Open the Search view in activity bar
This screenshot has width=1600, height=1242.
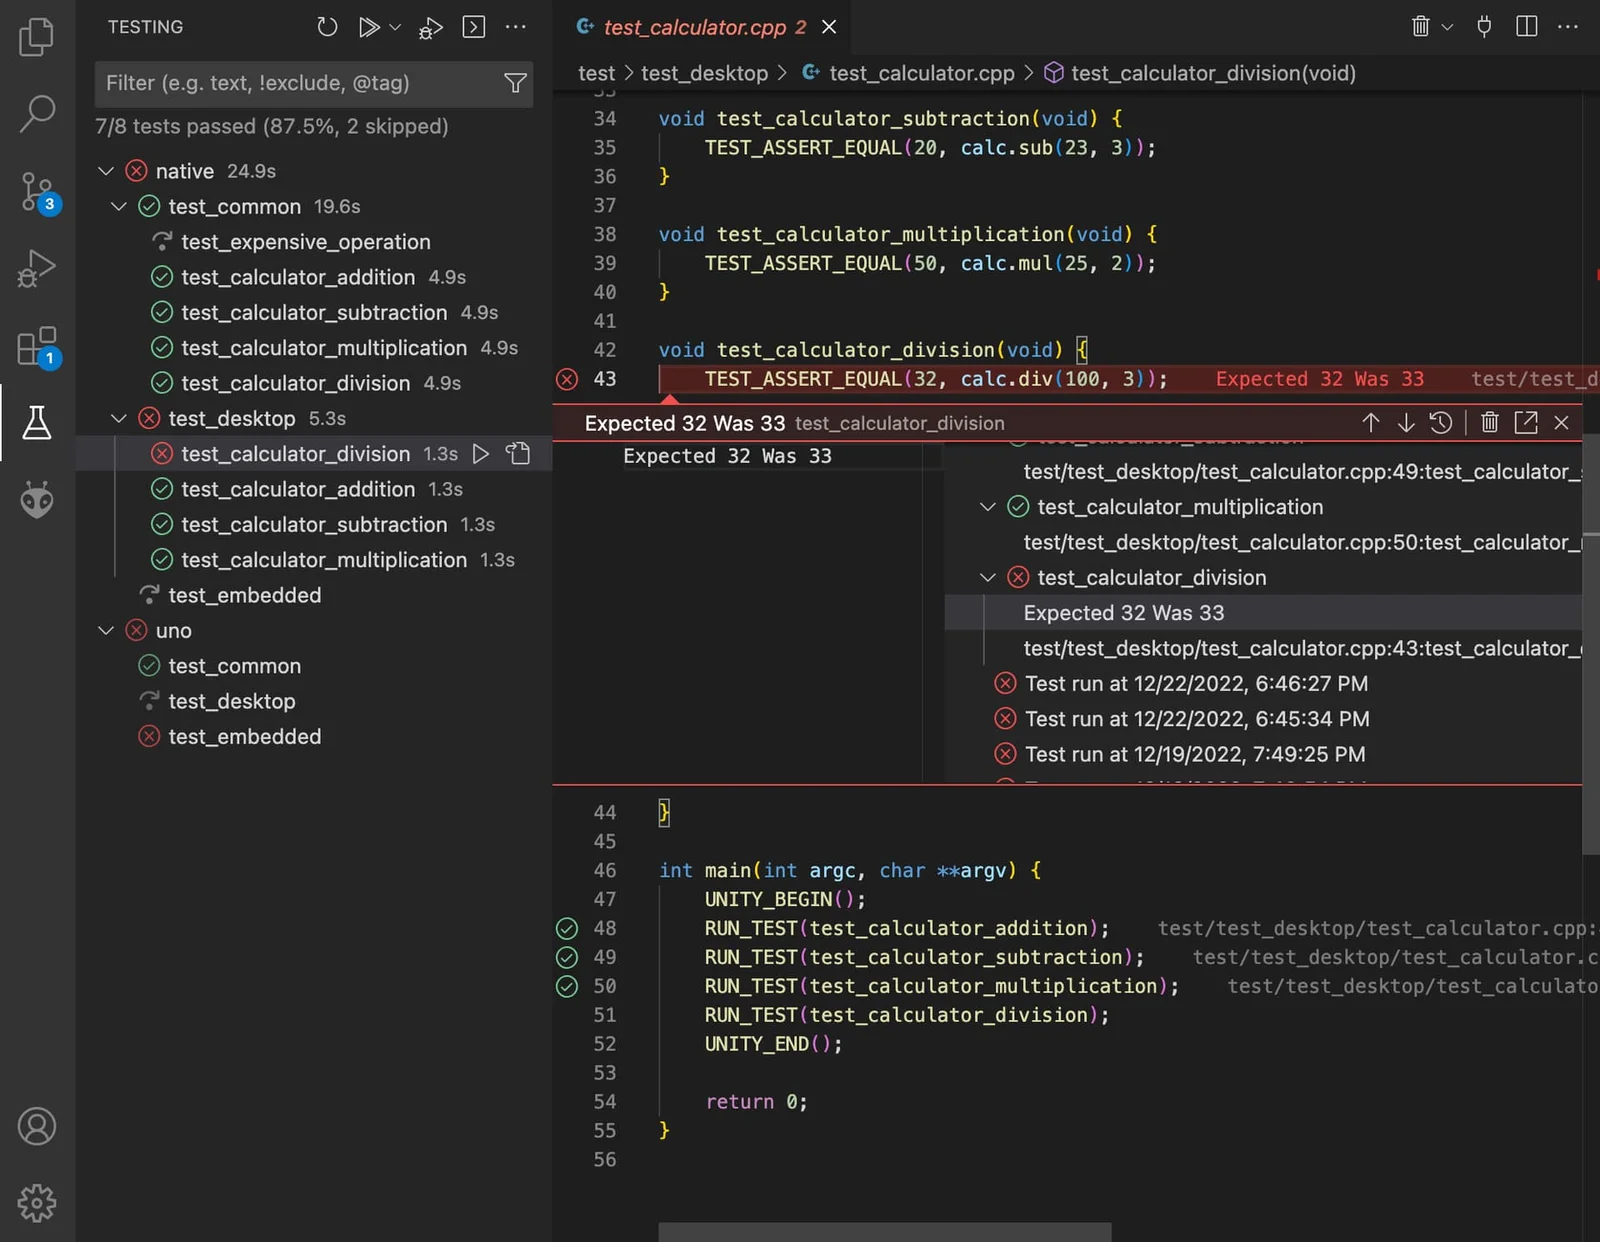click(x=37, y=113)
